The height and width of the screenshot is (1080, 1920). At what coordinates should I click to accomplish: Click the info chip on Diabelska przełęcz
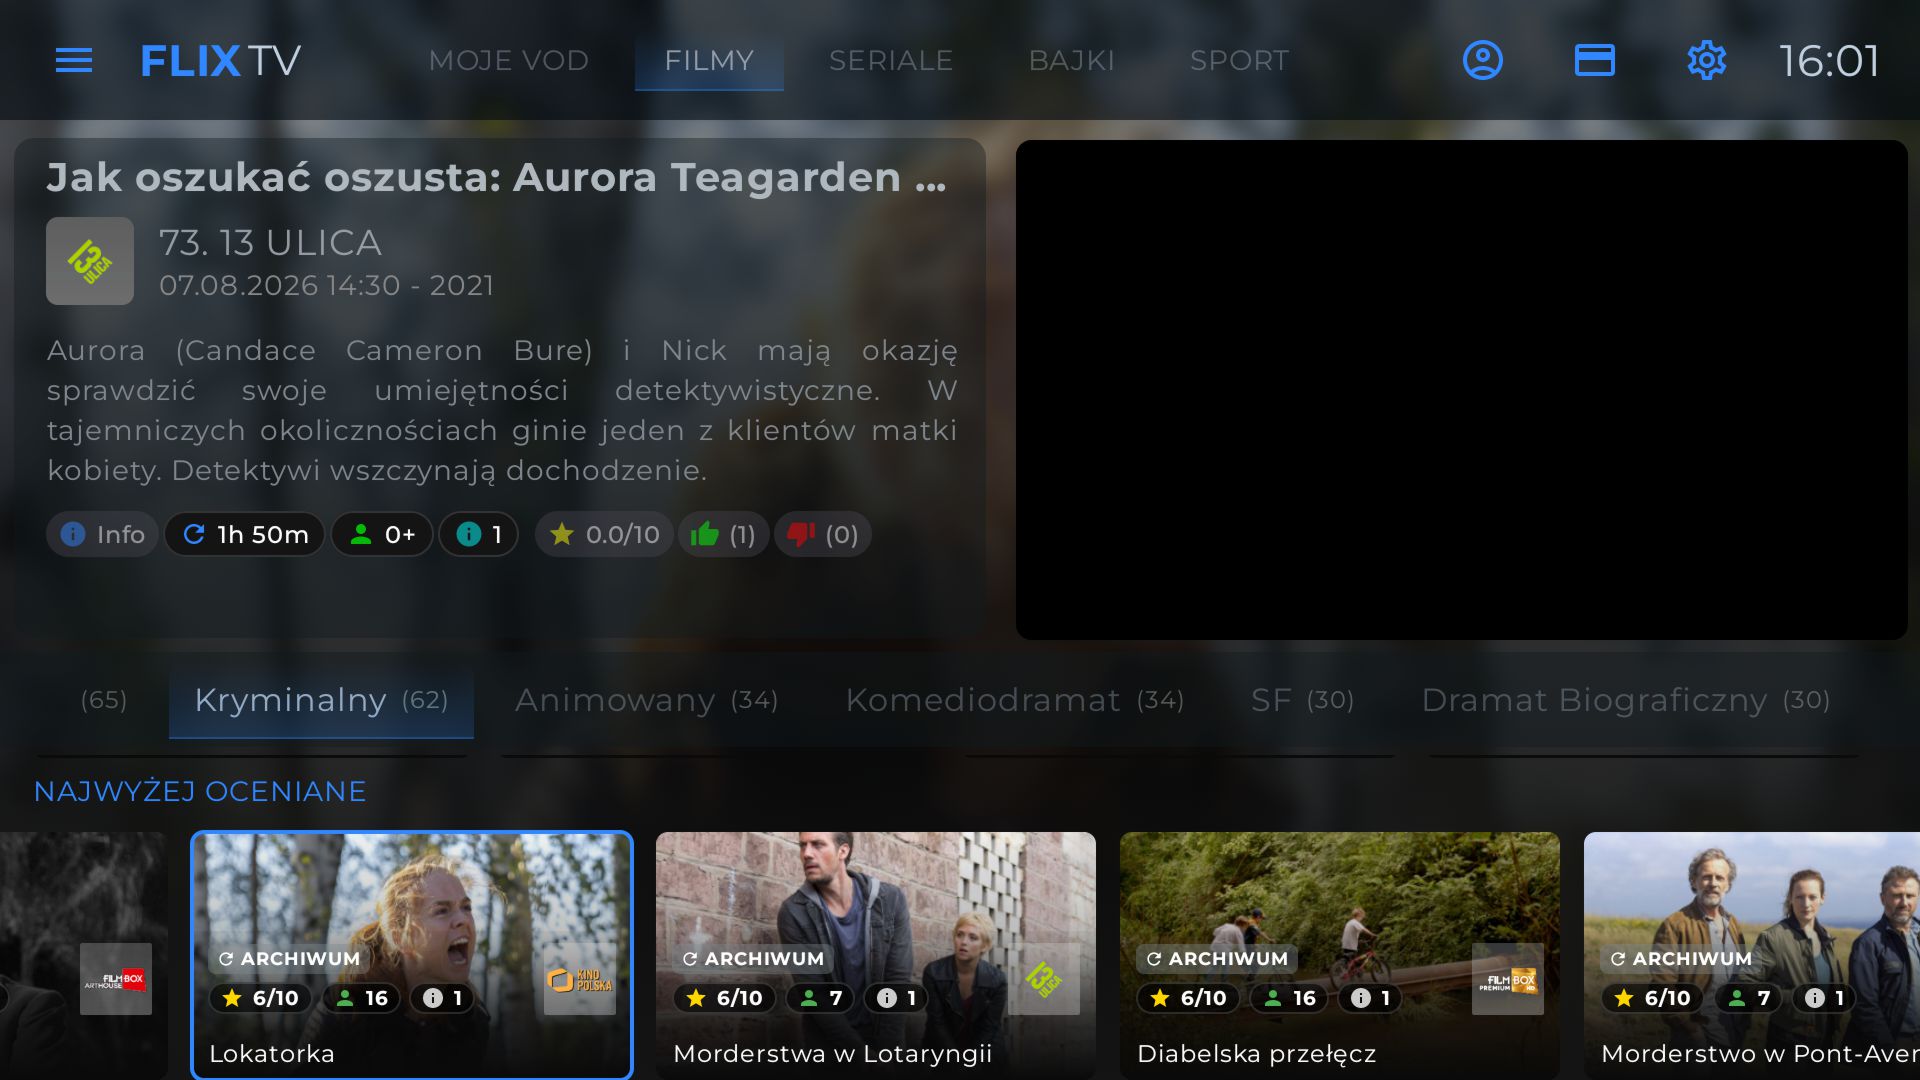point(1370,998)
